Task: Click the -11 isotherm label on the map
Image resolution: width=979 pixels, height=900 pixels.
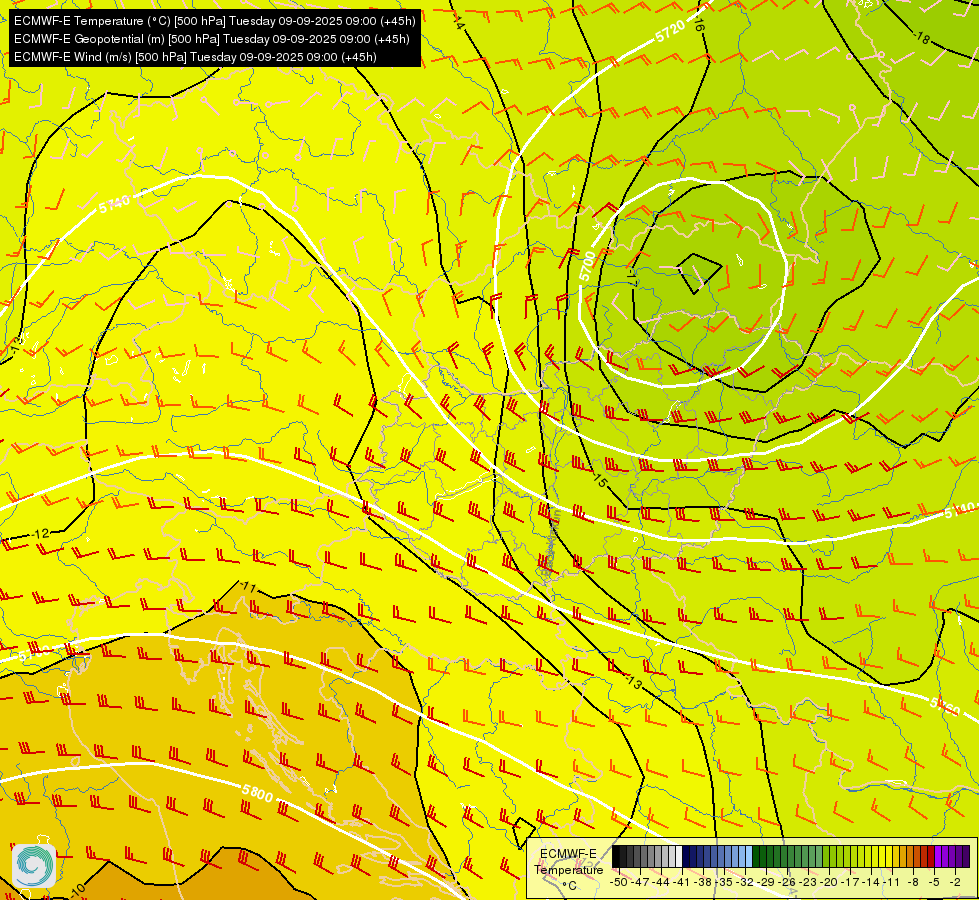Action: [x=248, y=587]
